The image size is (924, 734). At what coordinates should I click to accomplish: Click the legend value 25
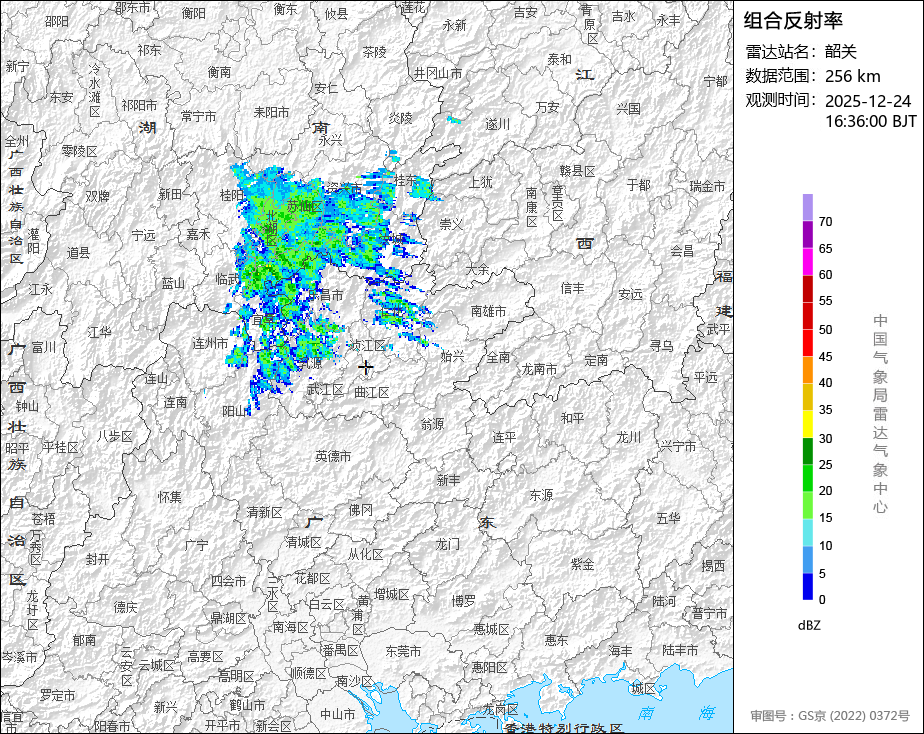tap(826, 465)
